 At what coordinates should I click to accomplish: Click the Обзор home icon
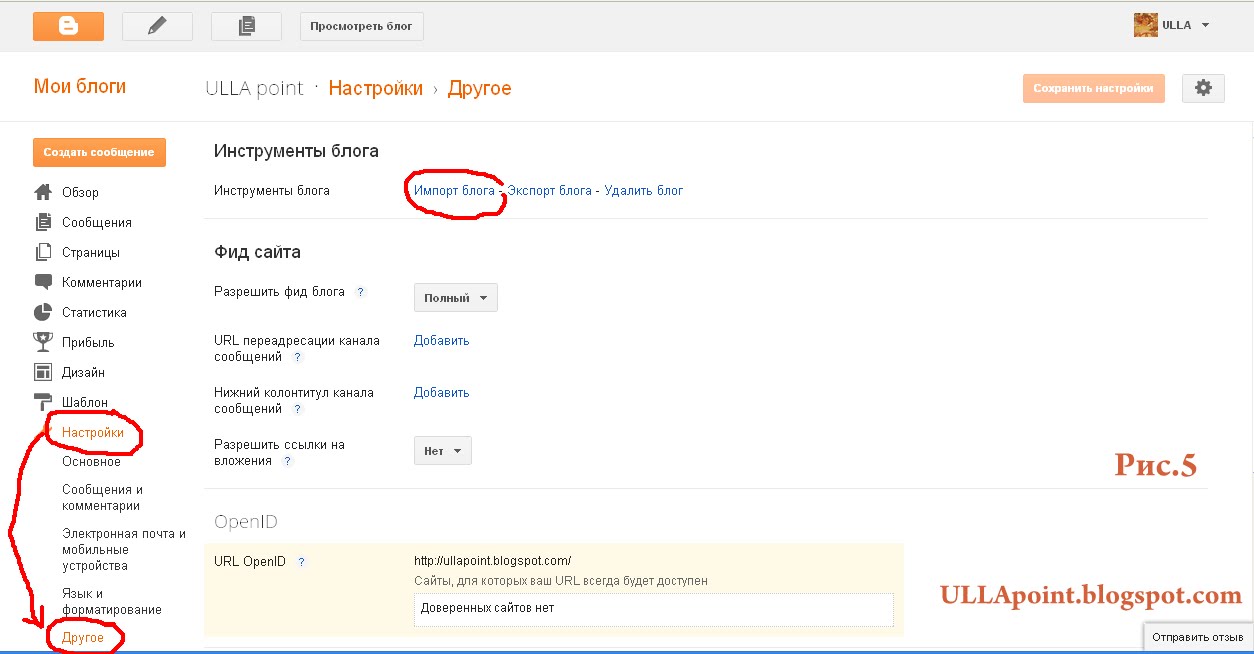click(43, 192)
